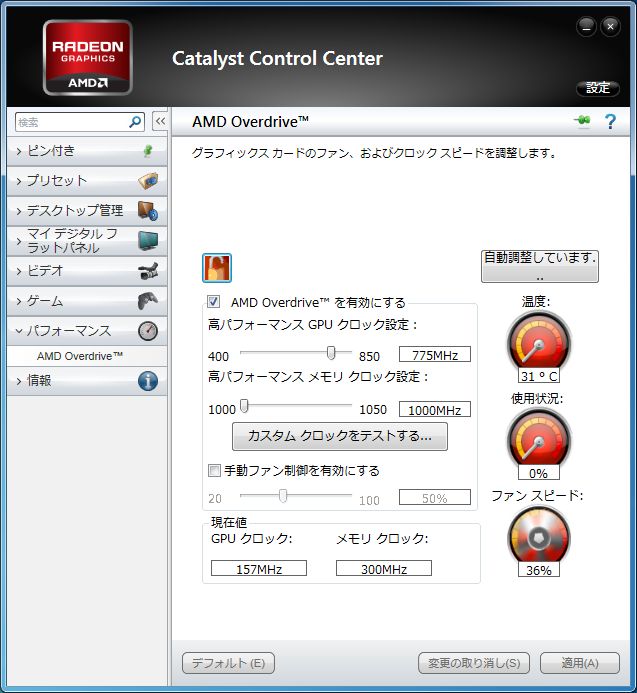Viewport: 637px width, 693px height.
Task: Click the green pin icon in ピン付き row
Action: click(149, 151)
